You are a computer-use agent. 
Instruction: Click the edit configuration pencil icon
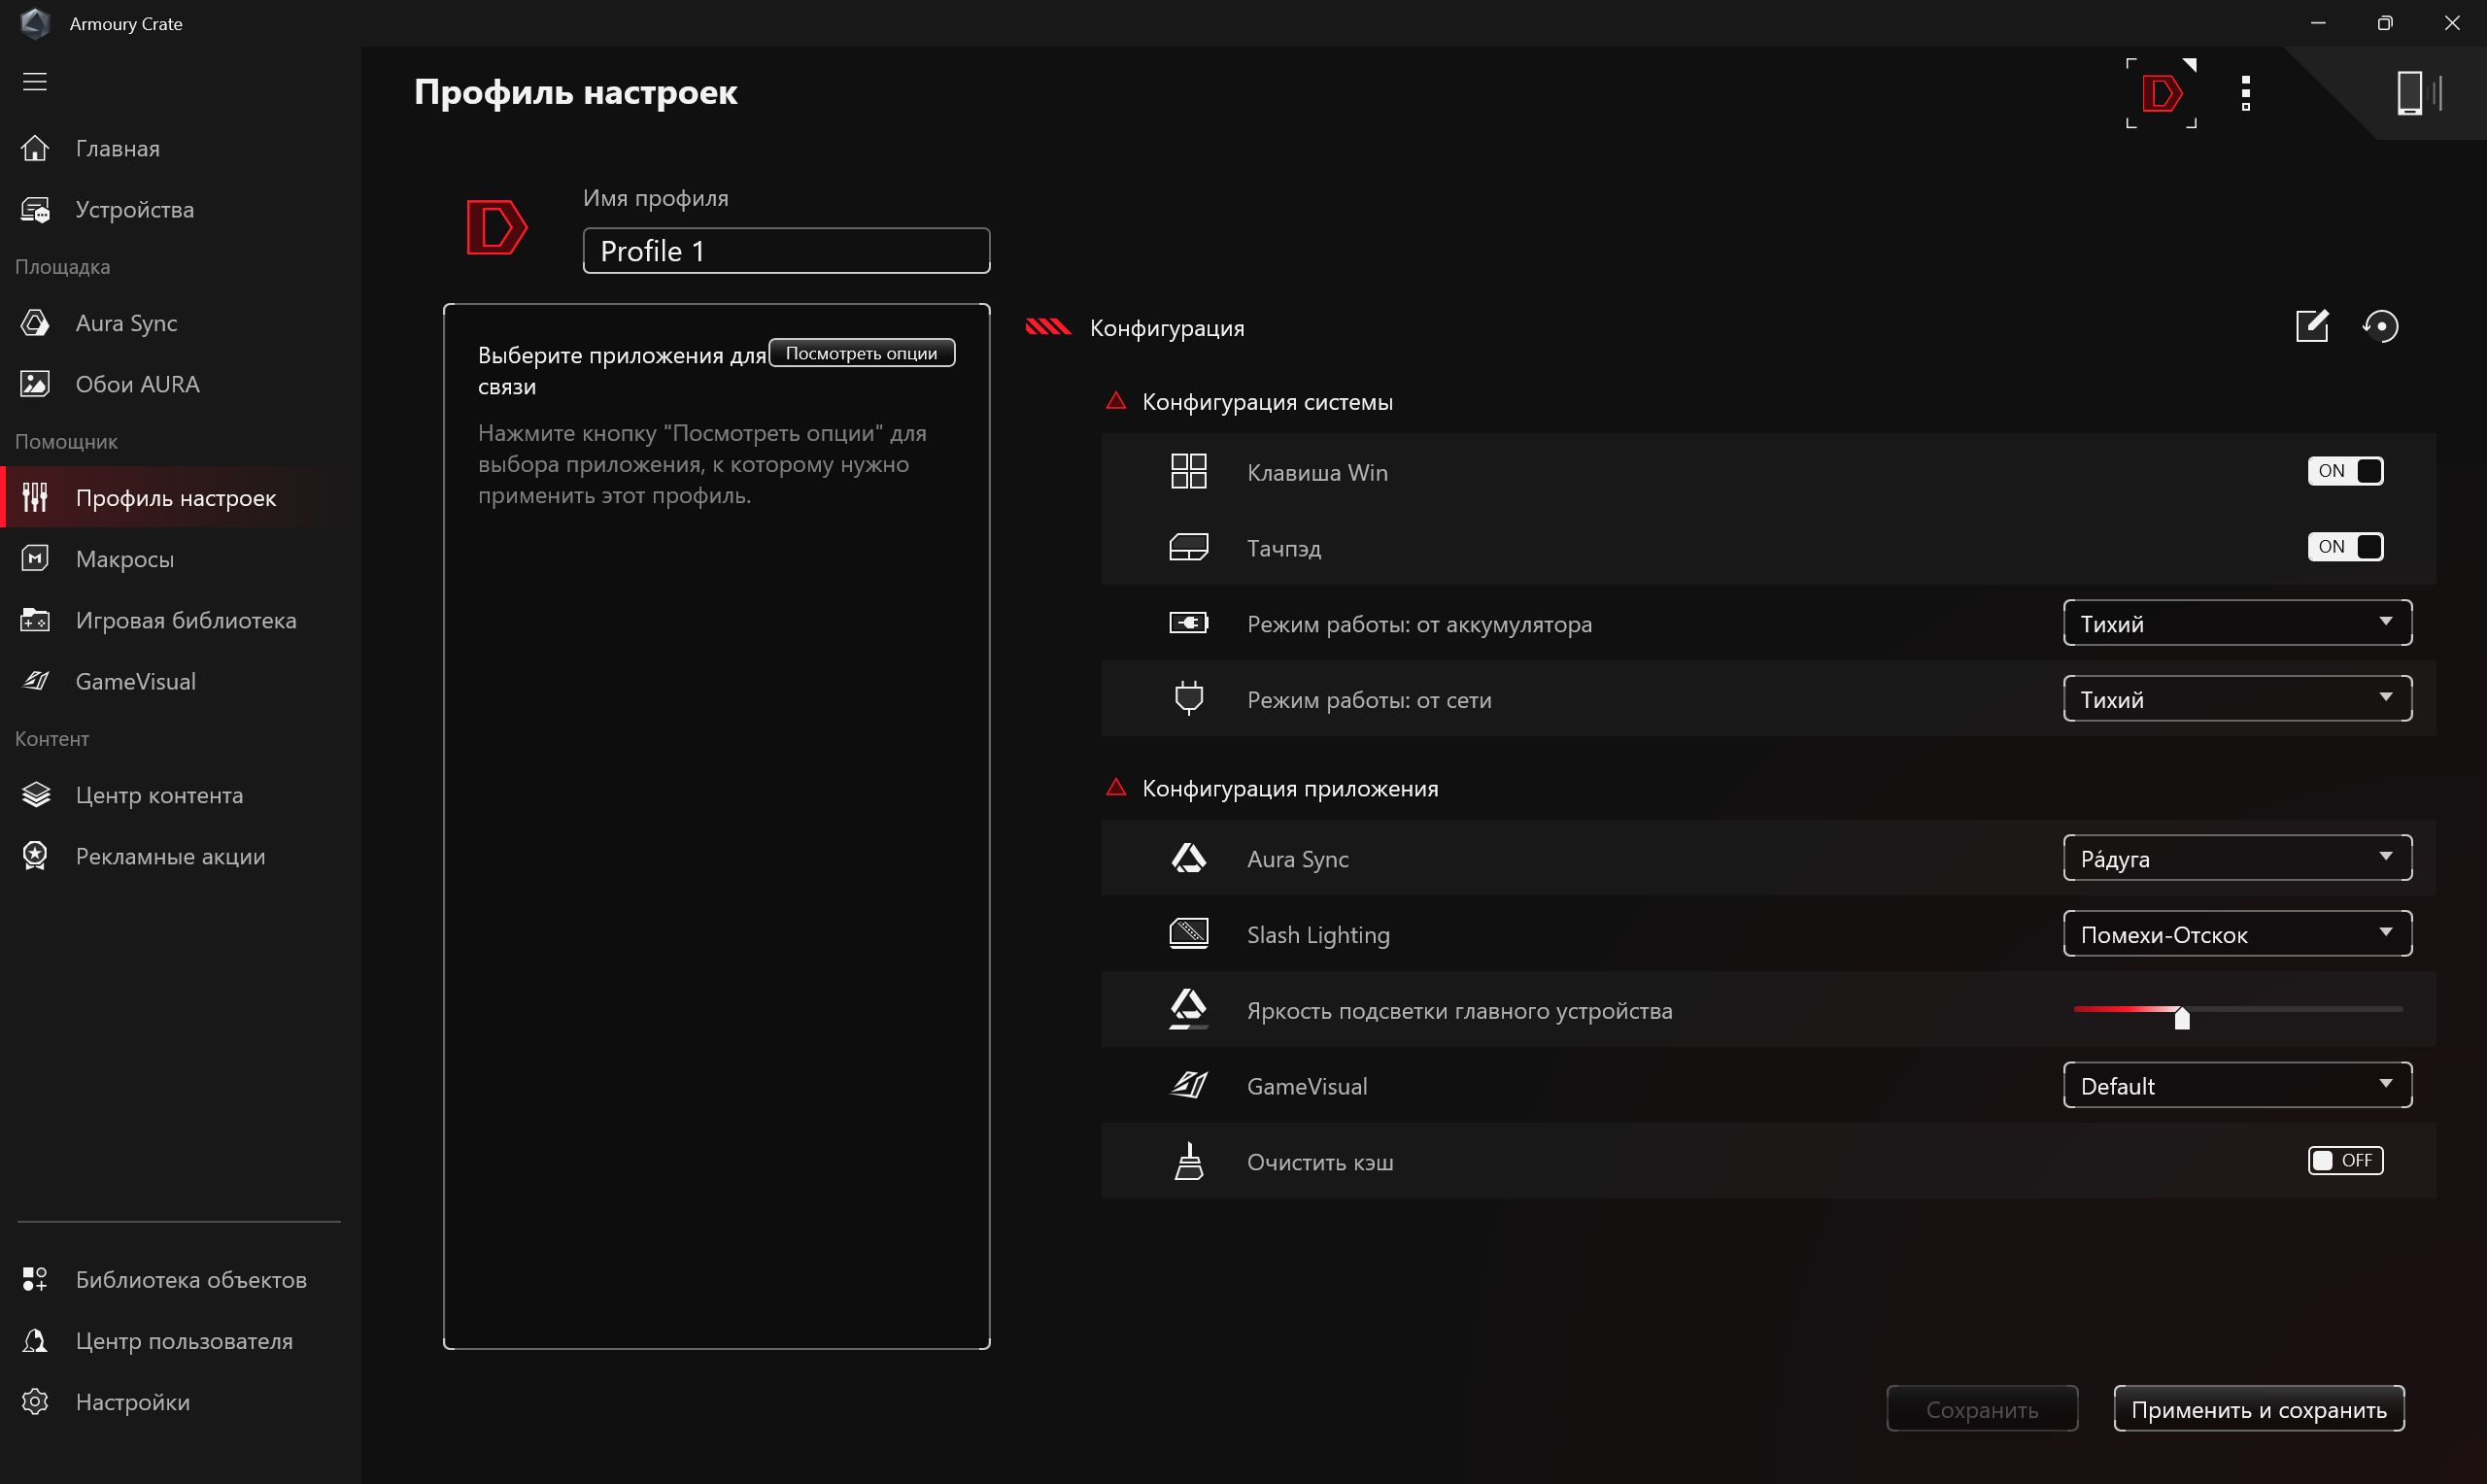[x=2312, y=326]
